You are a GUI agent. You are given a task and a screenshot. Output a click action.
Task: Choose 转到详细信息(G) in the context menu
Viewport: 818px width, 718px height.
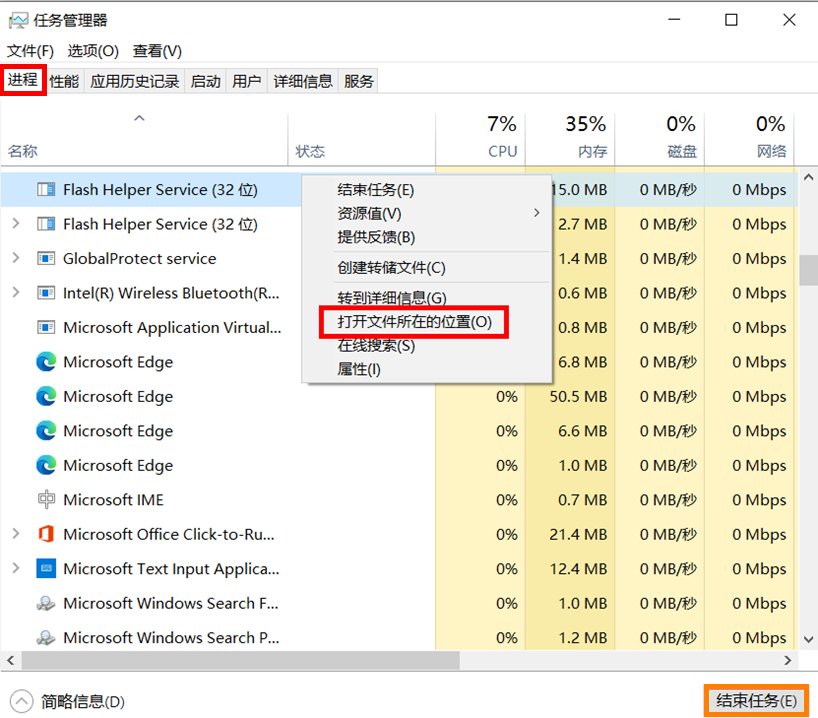tap(392, 298)
